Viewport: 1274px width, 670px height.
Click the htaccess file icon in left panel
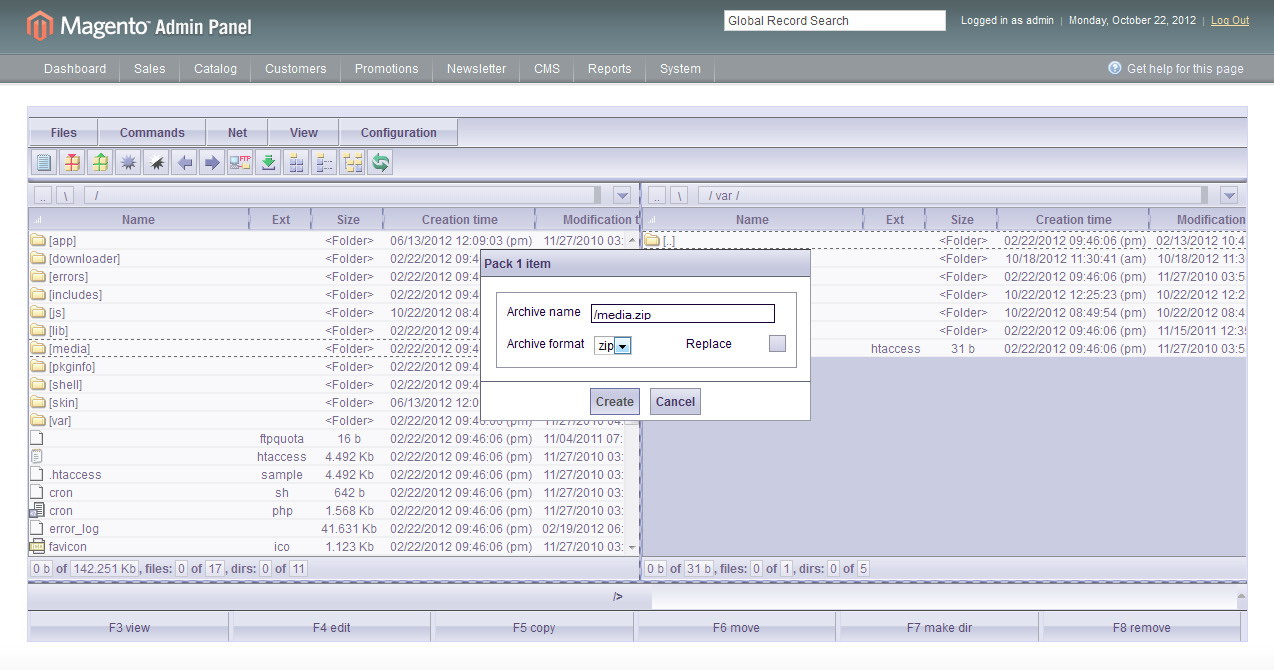pyautogui.click(x=37, y=456)
